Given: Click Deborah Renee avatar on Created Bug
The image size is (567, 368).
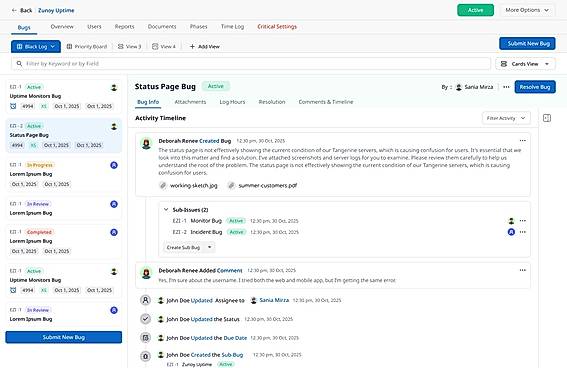Looking at the screenshot, I should click(146, 144).
